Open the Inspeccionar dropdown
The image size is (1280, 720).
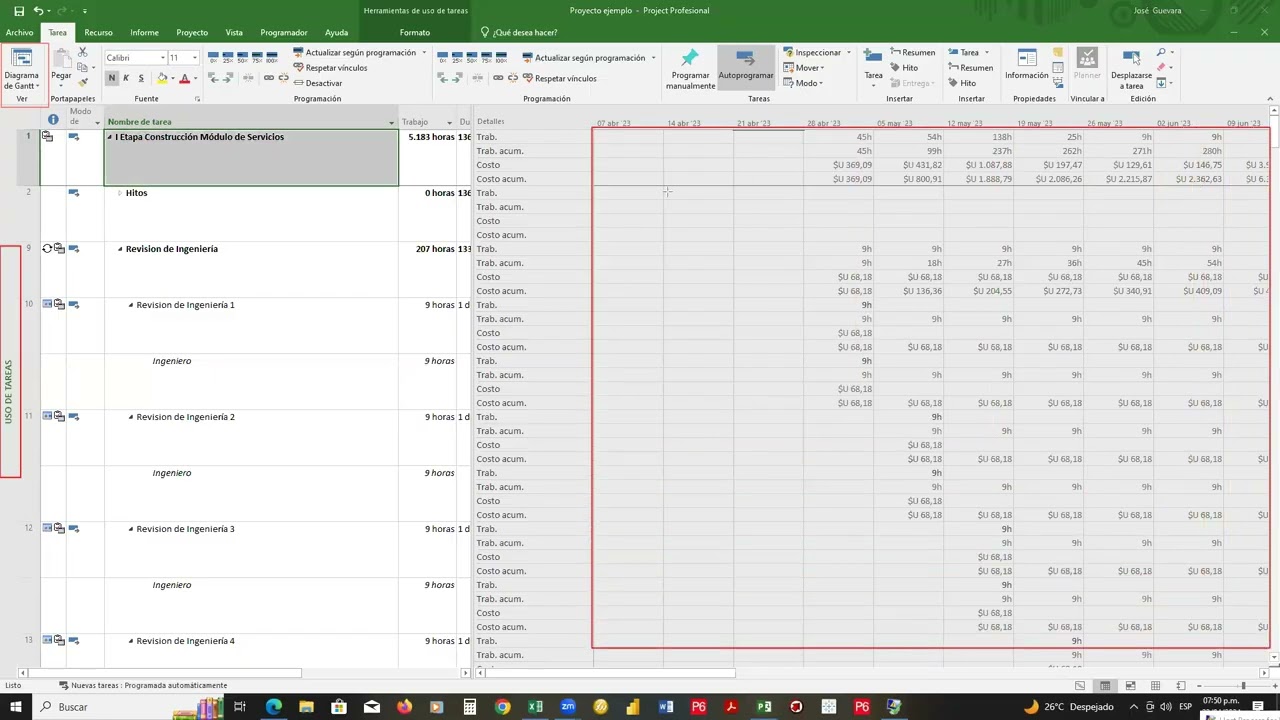point(817,52)
